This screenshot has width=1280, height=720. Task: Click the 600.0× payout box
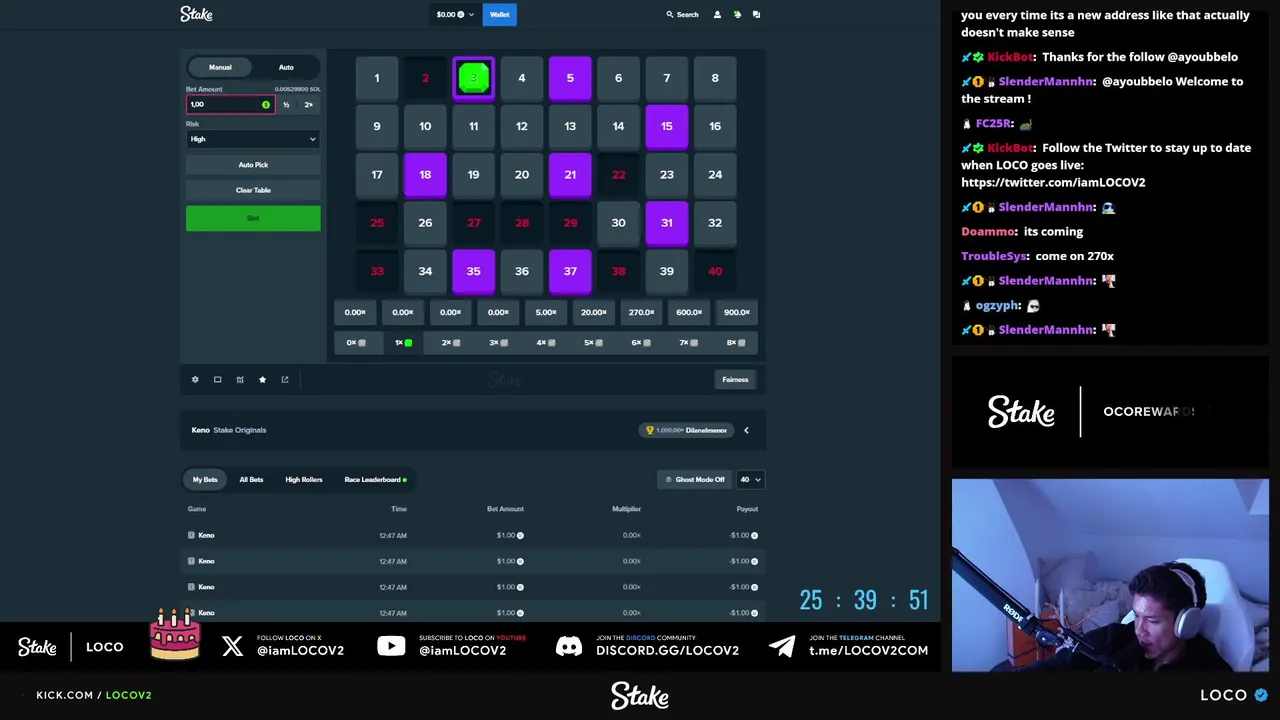(689, 313)
